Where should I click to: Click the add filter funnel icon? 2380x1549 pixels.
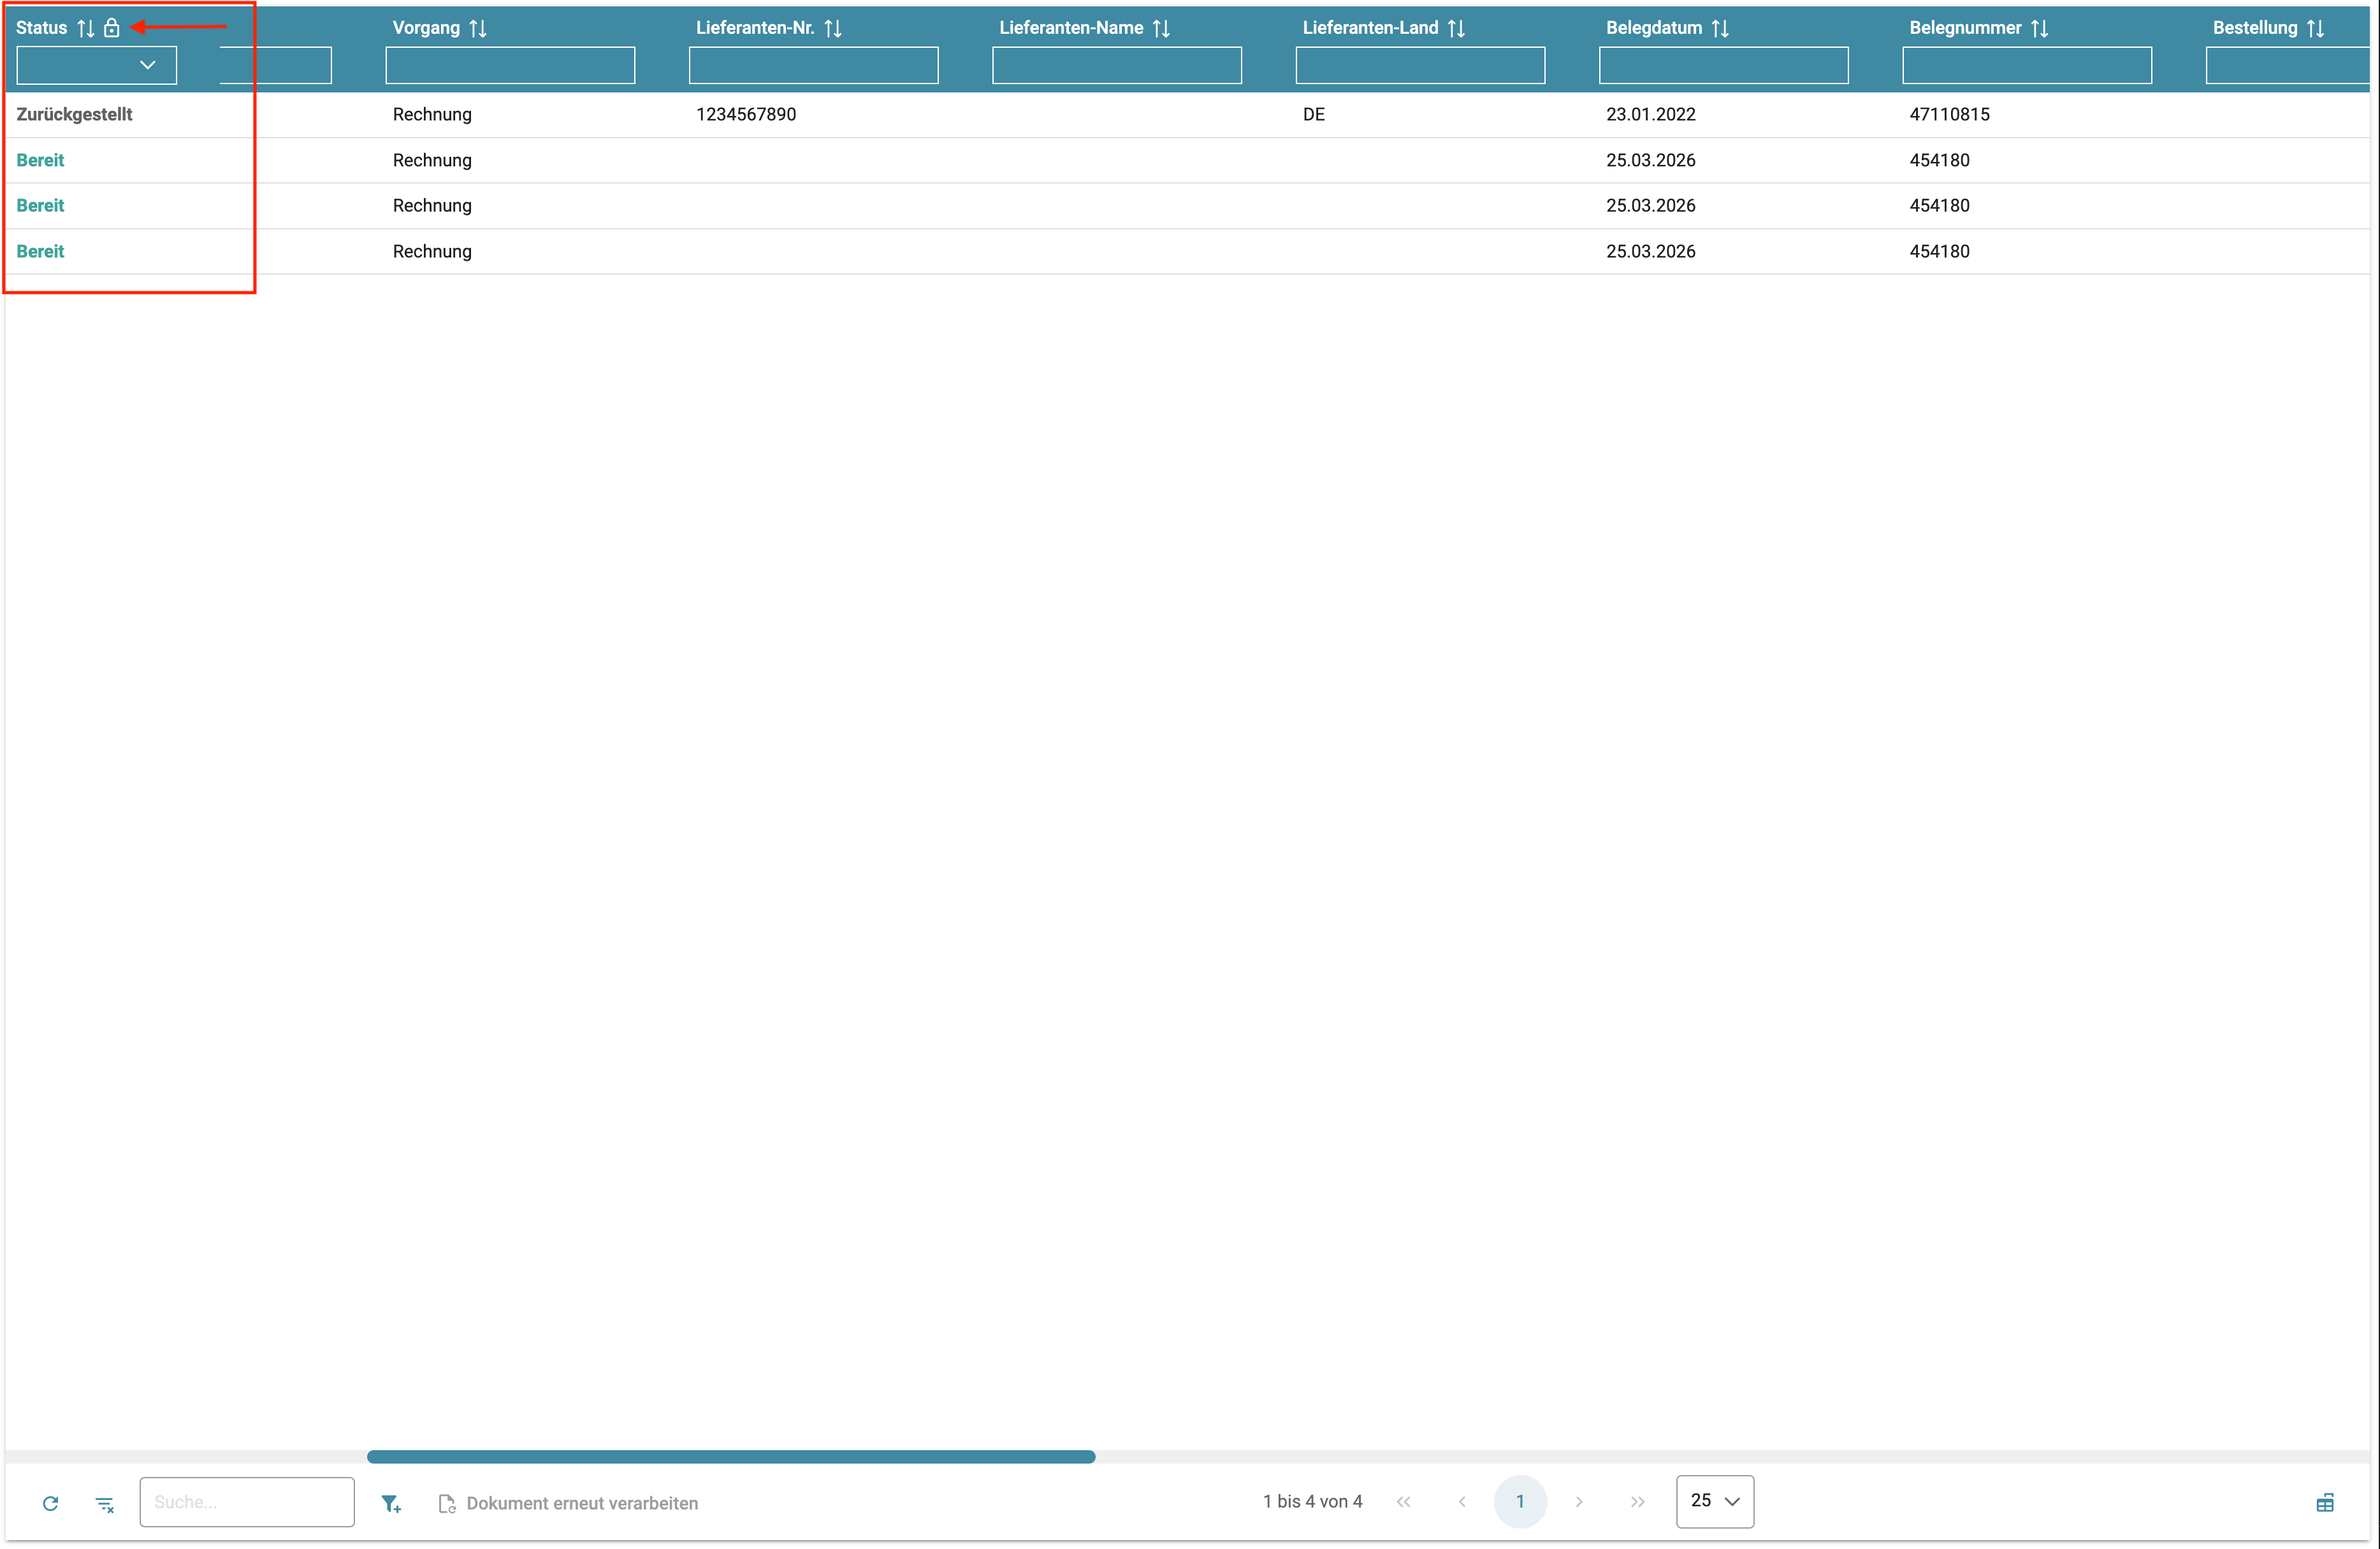click(391, 1503)
